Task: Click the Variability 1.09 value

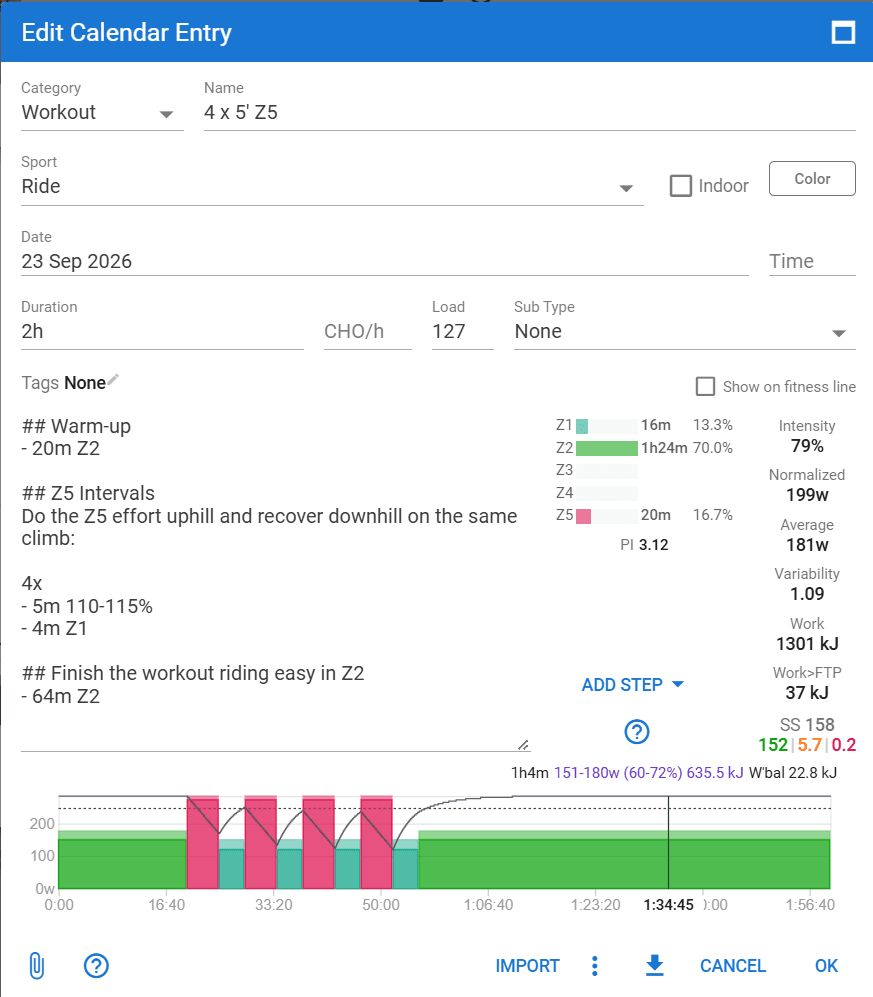Action: (807, 593)
